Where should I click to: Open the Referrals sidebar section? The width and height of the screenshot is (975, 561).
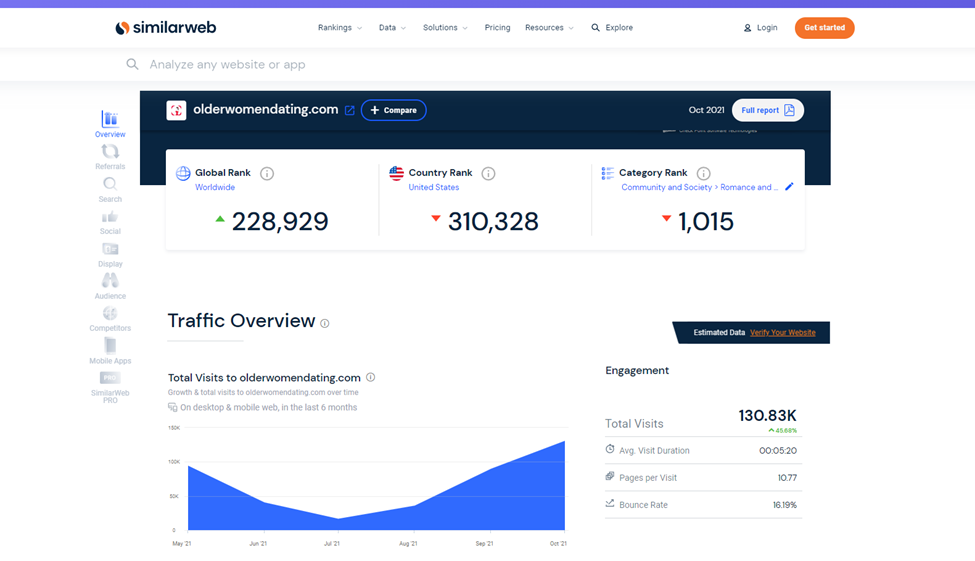(x=110, y=156)
